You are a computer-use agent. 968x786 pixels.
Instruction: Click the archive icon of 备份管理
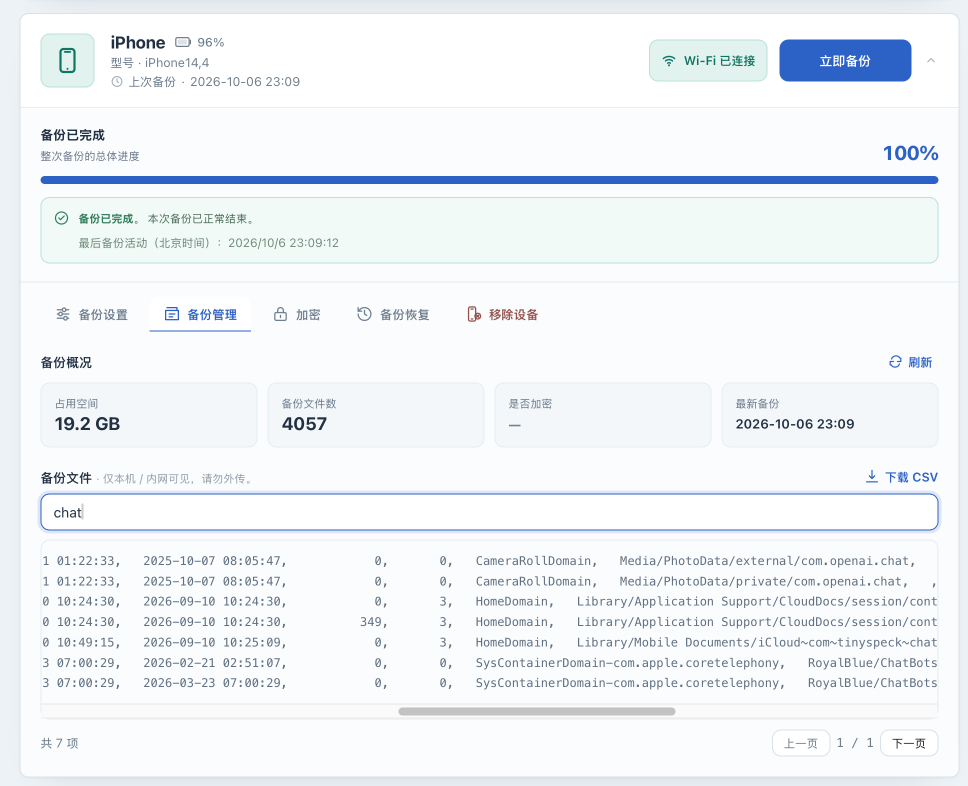point(172,314)
